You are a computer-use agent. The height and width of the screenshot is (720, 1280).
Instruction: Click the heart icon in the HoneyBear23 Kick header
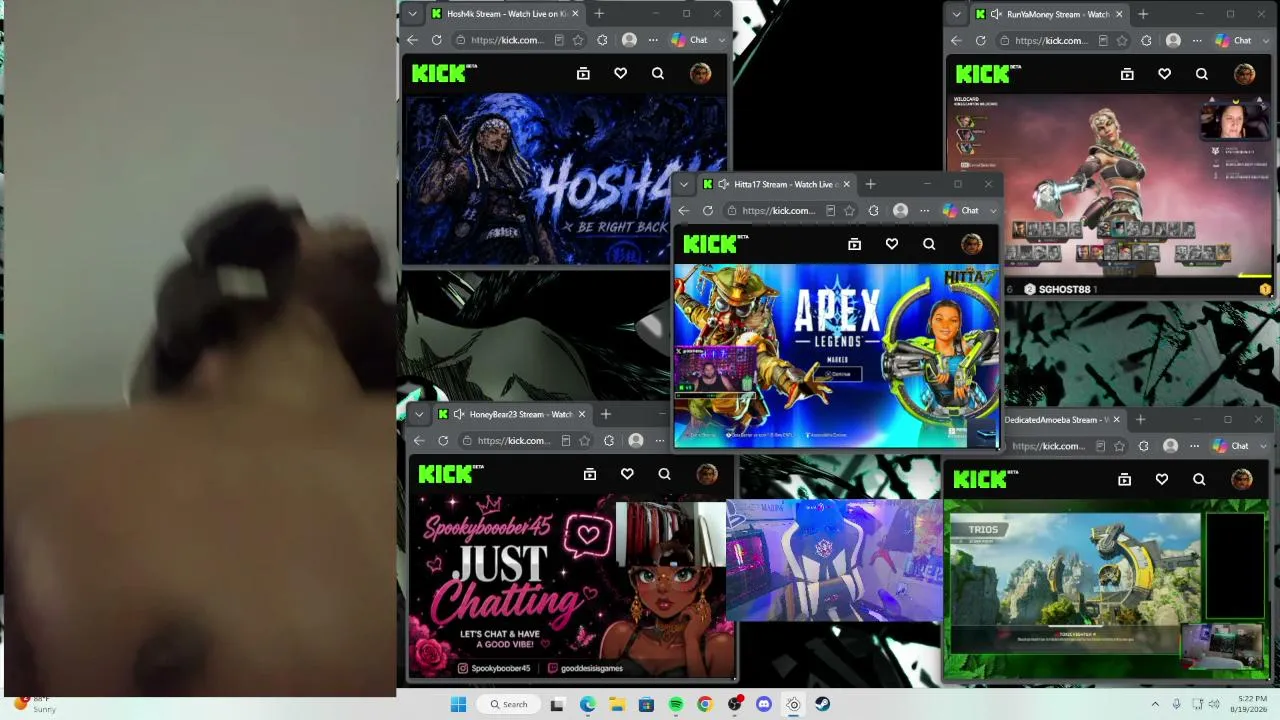click(627, 474)
